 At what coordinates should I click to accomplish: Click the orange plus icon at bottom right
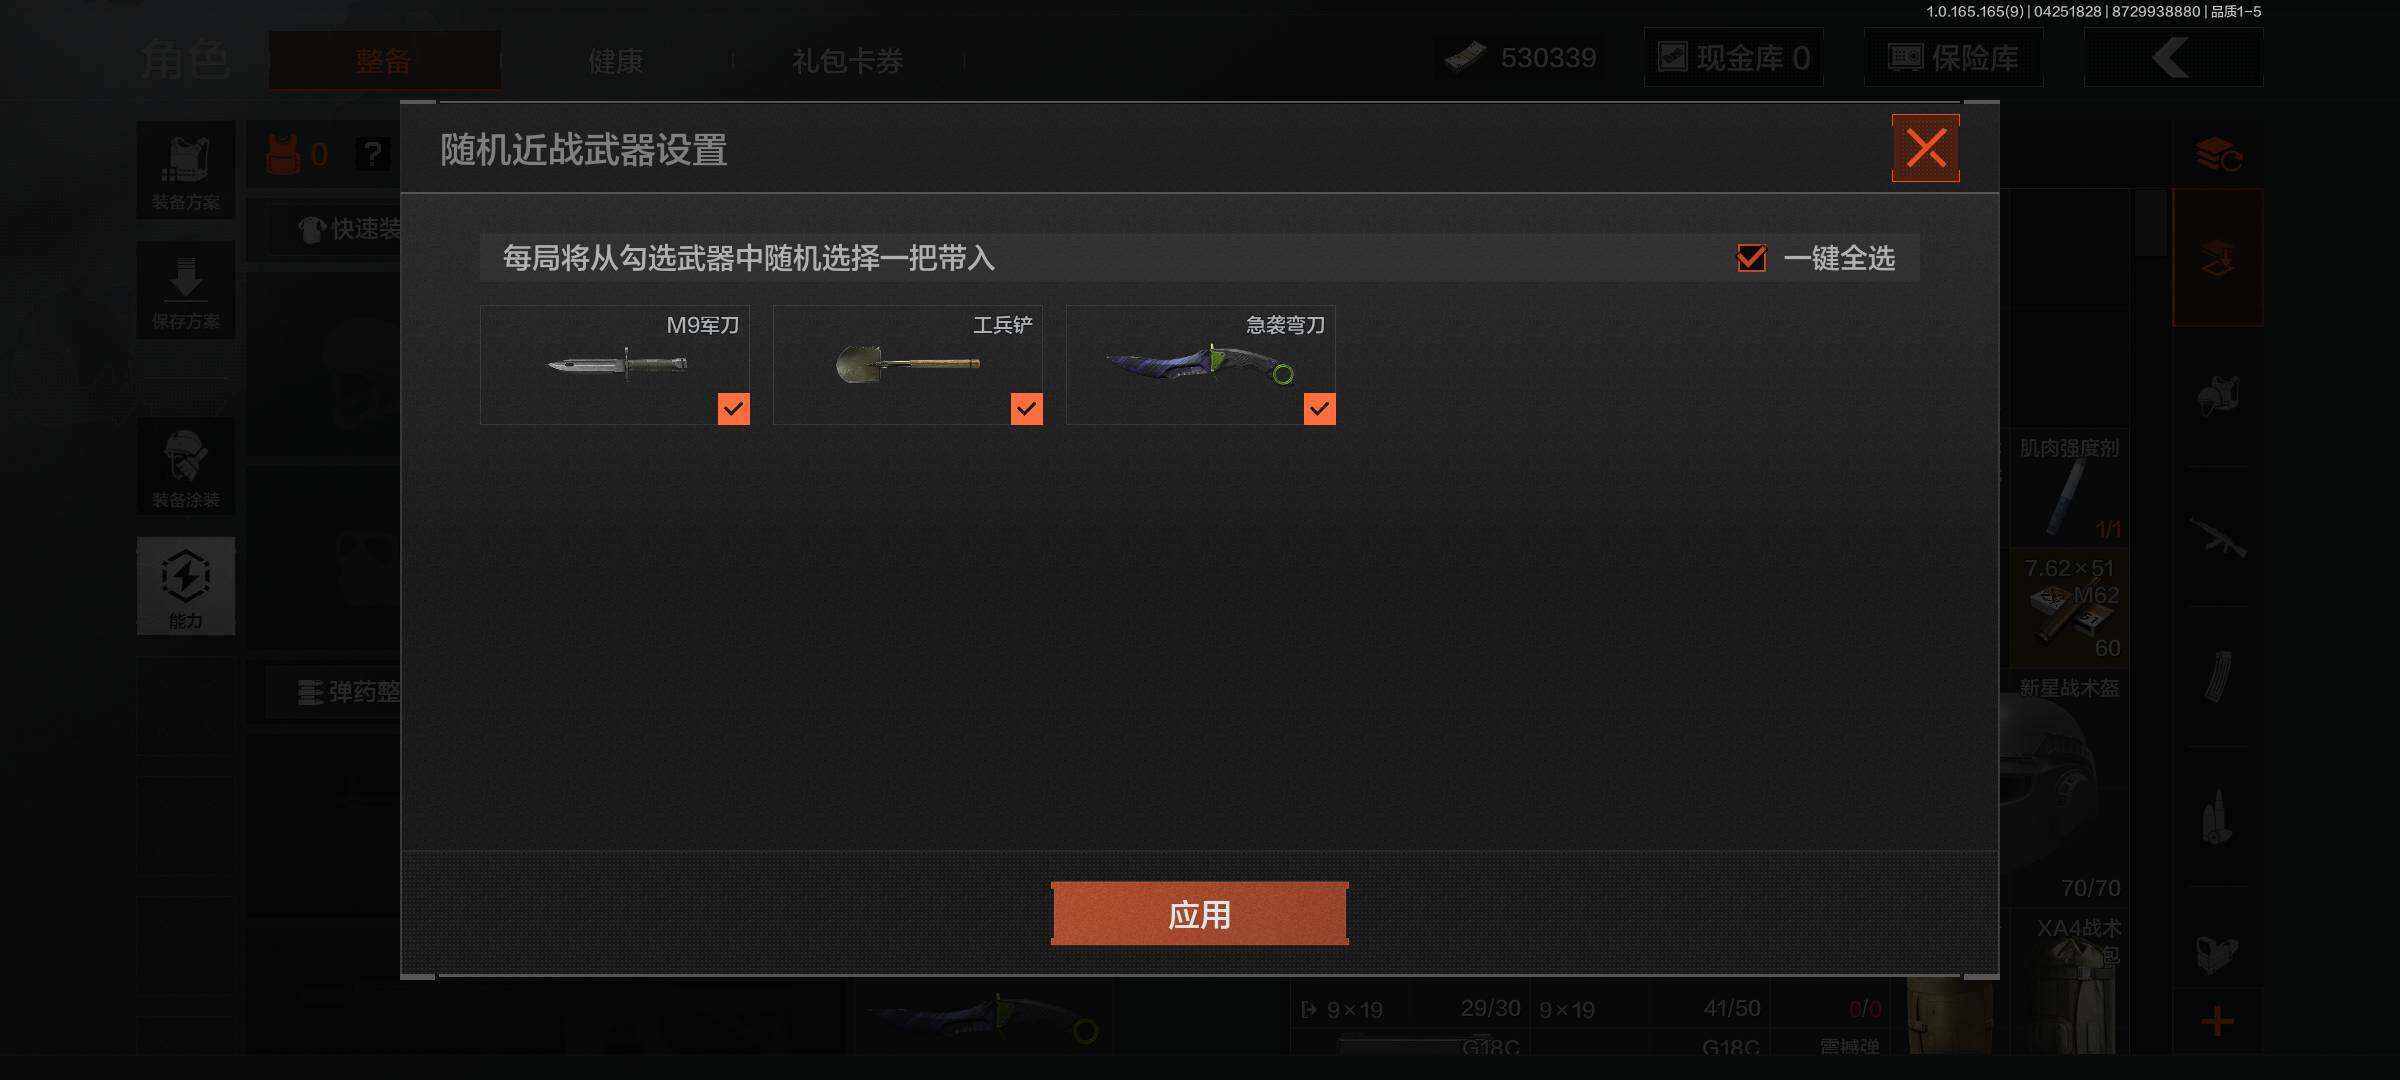tap(2218, 1021)
